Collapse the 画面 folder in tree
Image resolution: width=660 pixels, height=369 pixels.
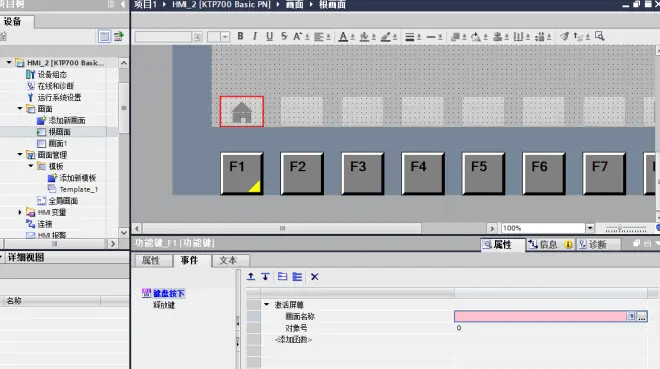coord(20,109)
